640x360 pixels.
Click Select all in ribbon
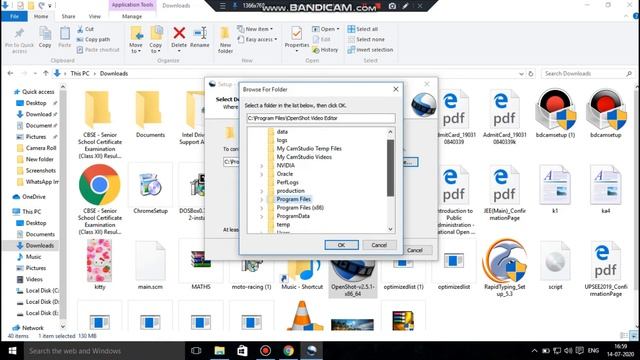click(362, 29)
